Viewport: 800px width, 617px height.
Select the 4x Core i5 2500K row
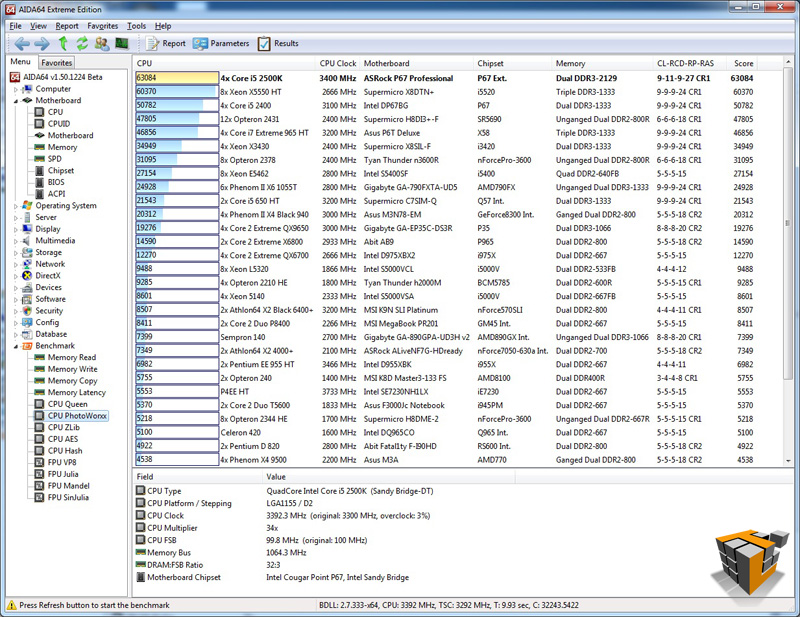point(444,78)
